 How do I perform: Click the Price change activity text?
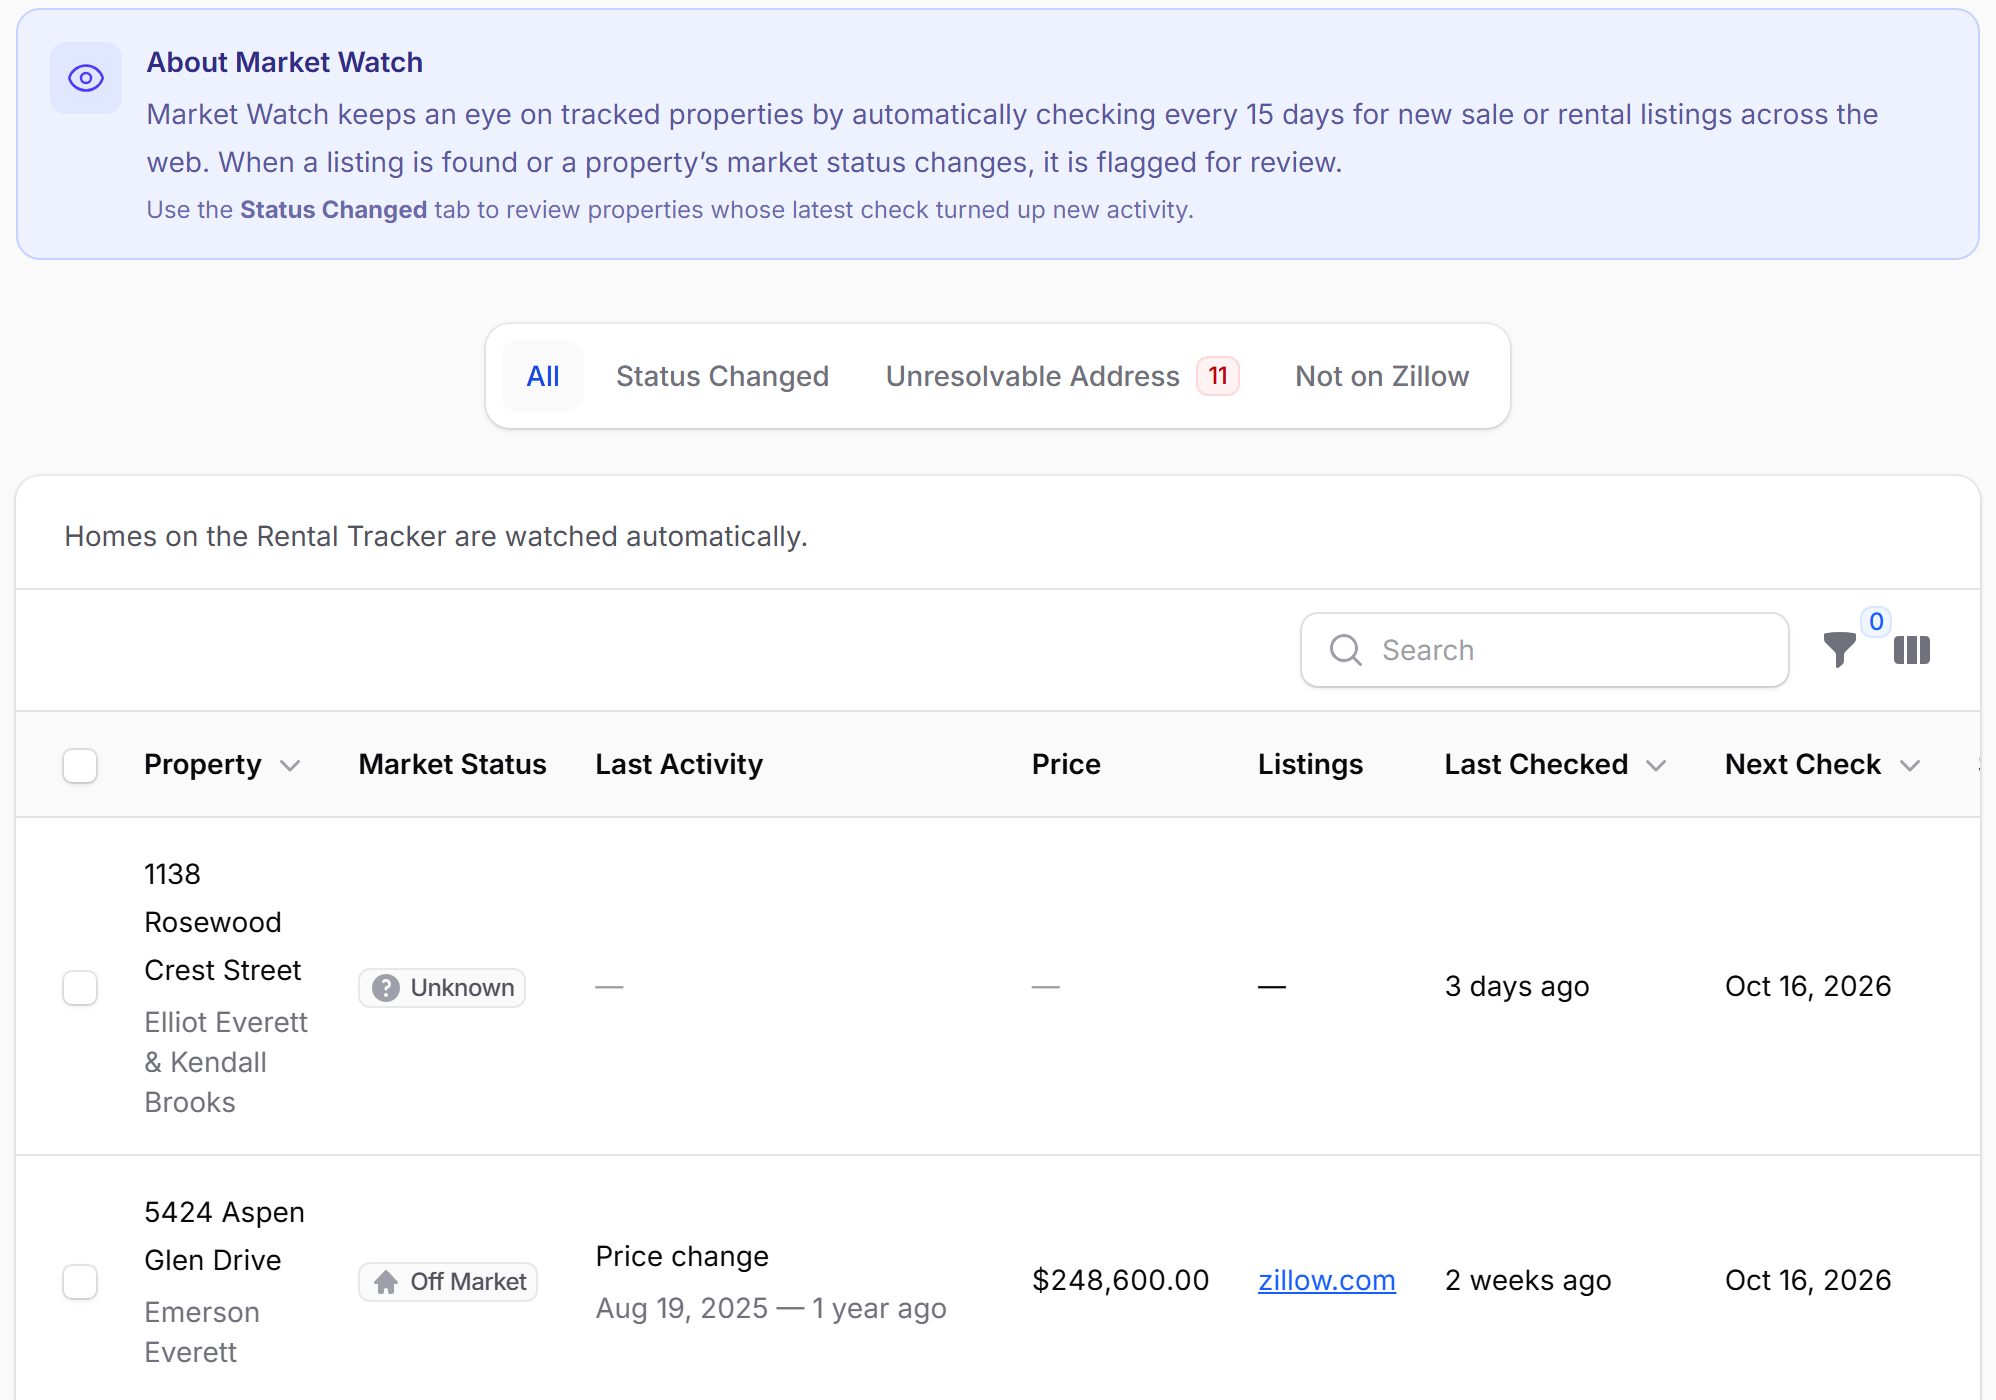(682, 1256)
